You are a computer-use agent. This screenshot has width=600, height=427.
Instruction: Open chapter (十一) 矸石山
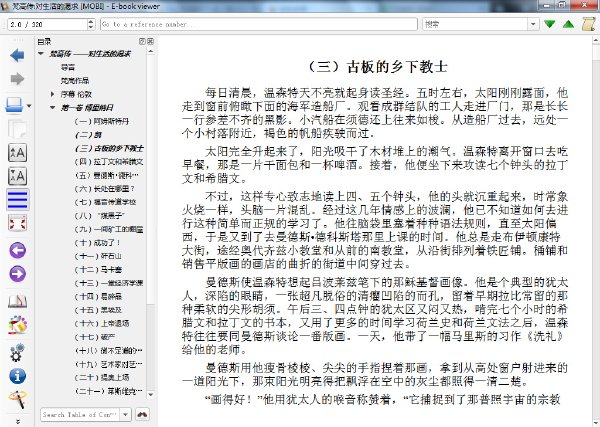(x=98, y=256)
